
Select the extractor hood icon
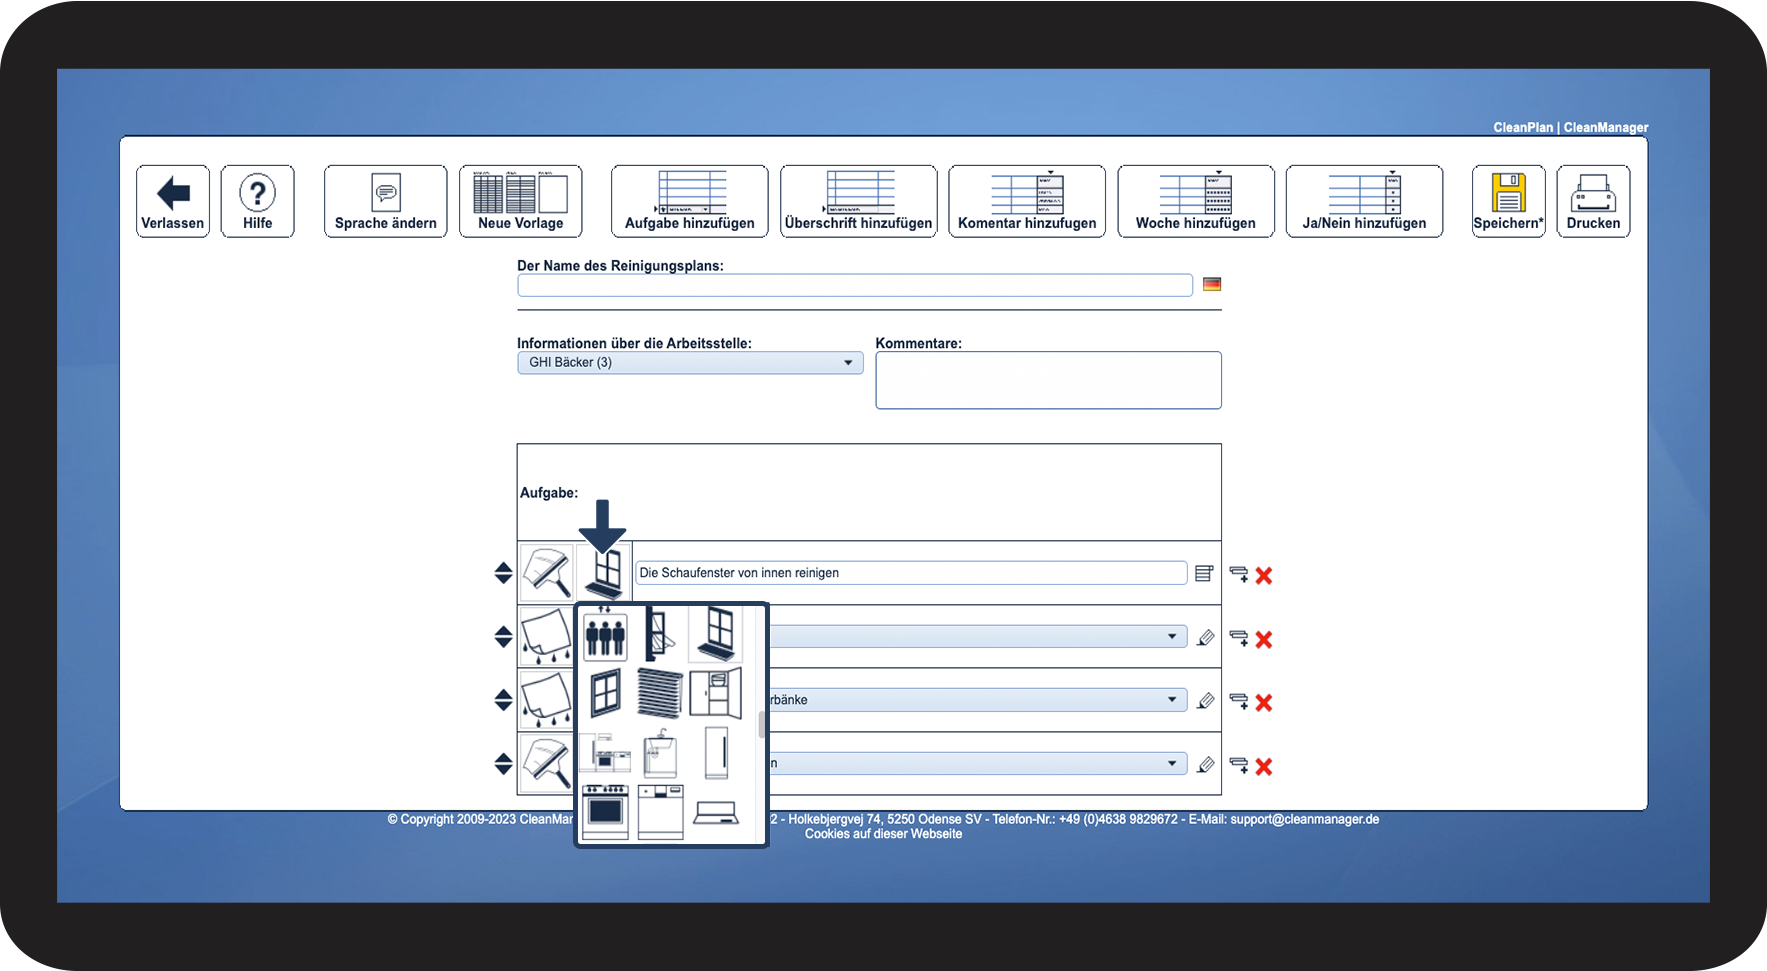coord(716,811)
